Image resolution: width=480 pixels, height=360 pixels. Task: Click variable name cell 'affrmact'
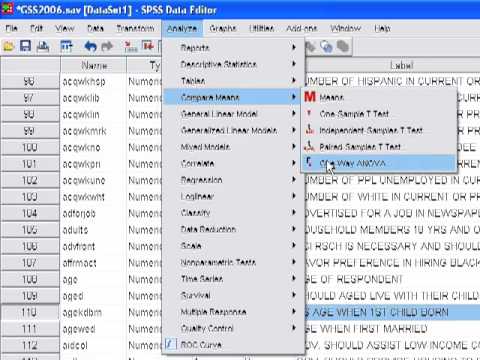pyautogui.click(x=93, y=263)
